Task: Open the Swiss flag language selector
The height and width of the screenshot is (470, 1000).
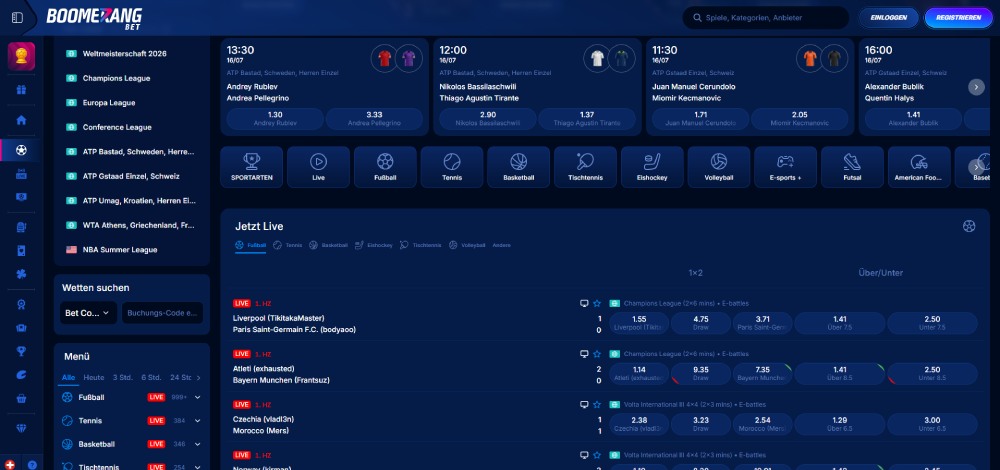Action: click(x=10, y=465)
